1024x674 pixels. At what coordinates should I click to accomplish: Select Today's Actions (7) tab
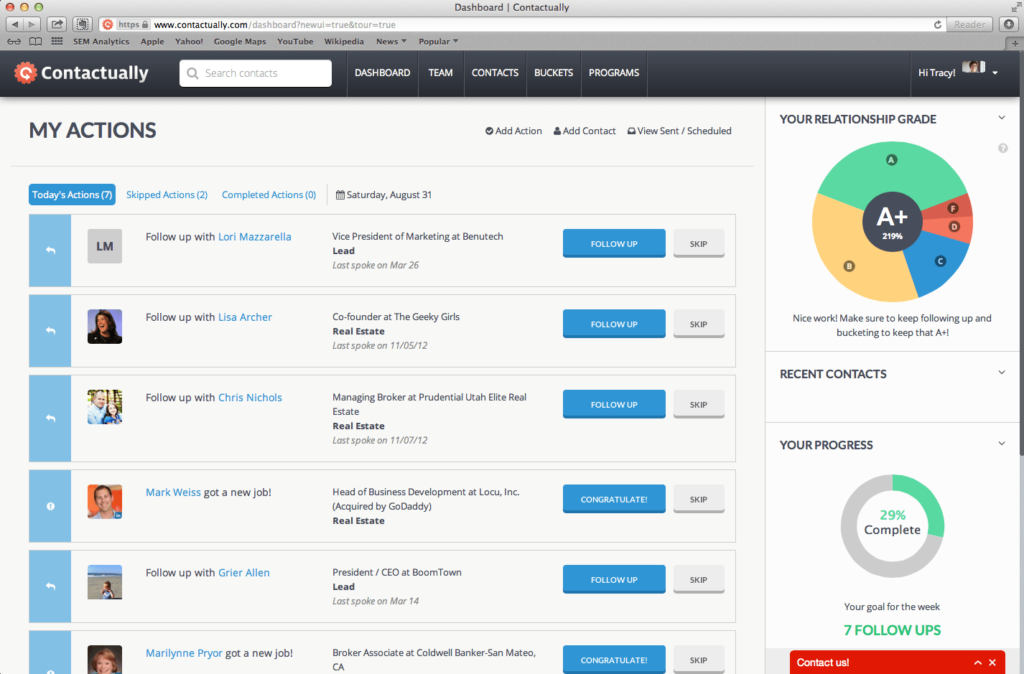[72, 195]
